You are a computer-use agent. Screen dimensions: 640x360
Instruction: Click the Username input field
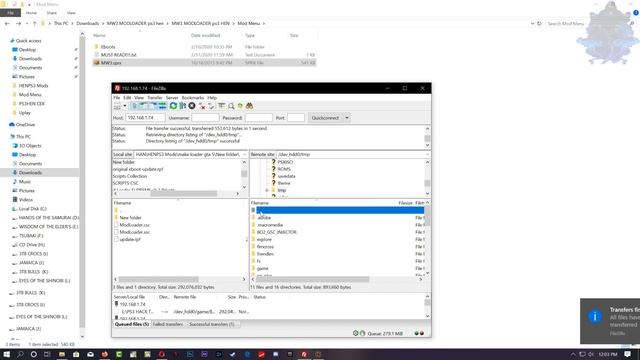tap(205, 118)
